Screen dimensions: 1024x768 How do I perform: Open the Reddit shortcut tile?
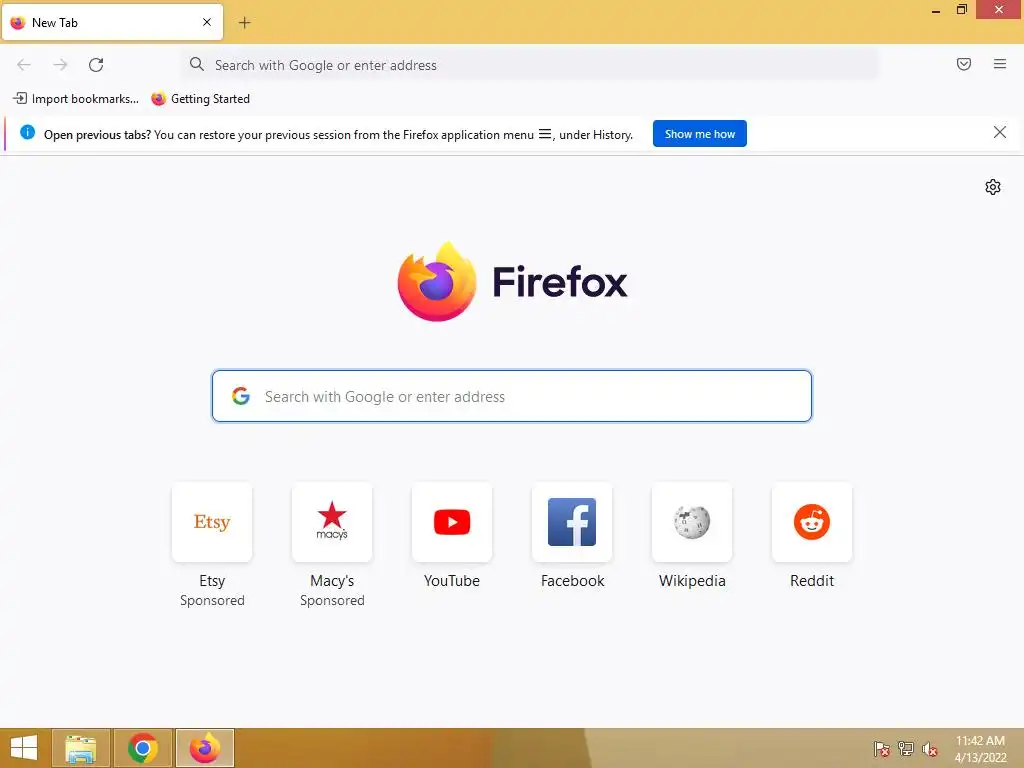coord(812,522)
